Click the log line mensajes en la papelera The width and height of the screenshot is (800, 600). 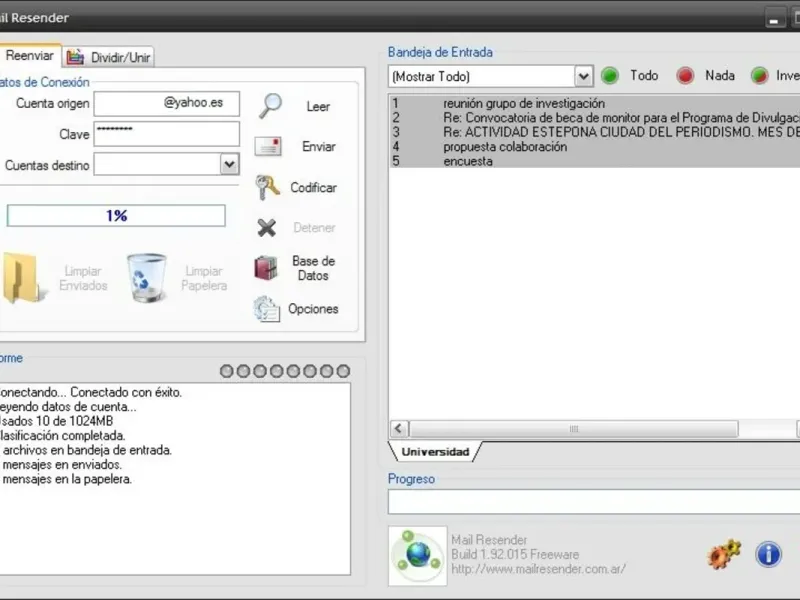pos(67,479)
